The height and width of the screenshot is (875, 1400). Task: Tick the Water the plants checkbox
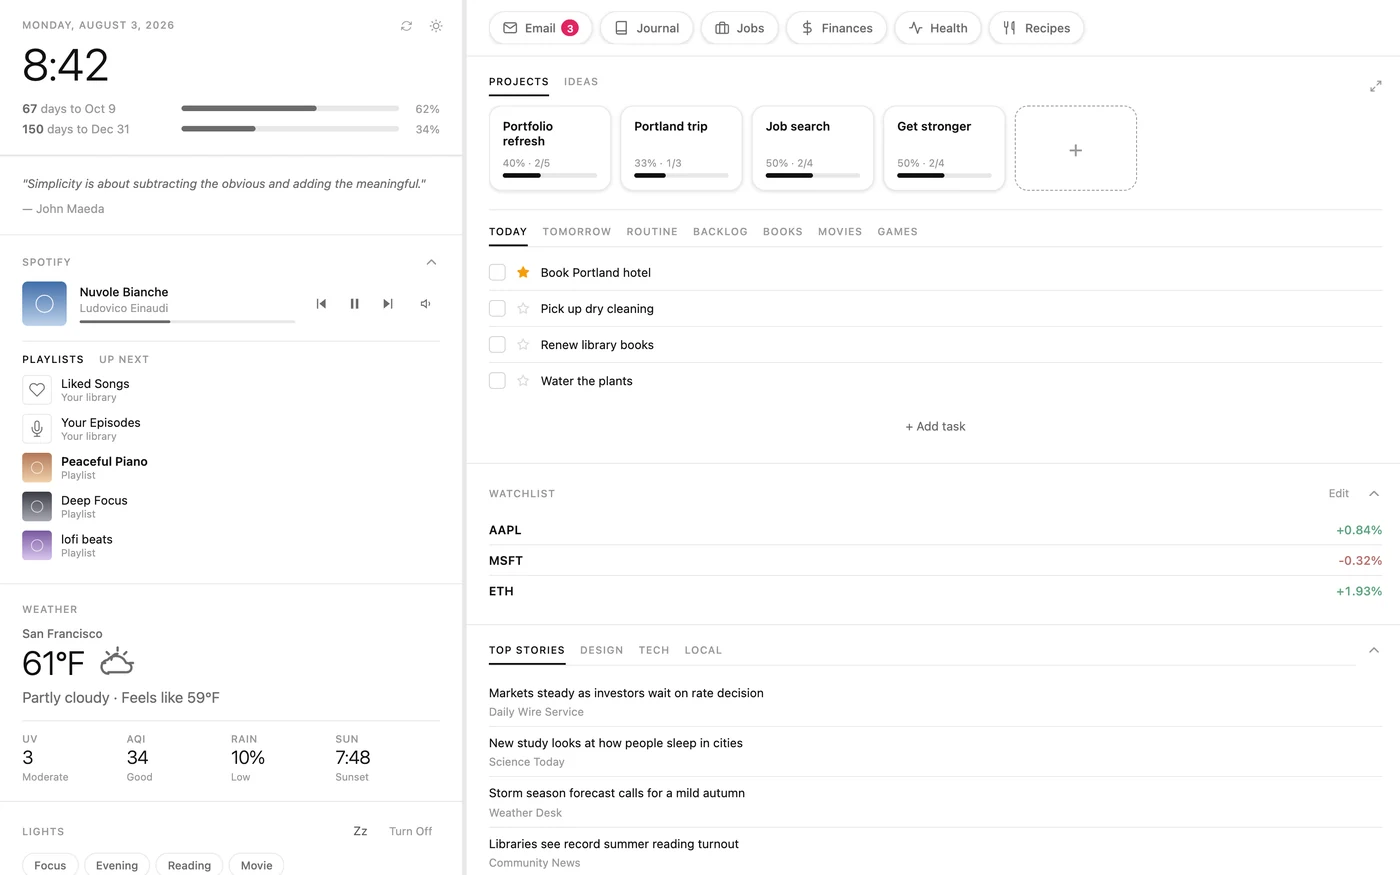497,381
